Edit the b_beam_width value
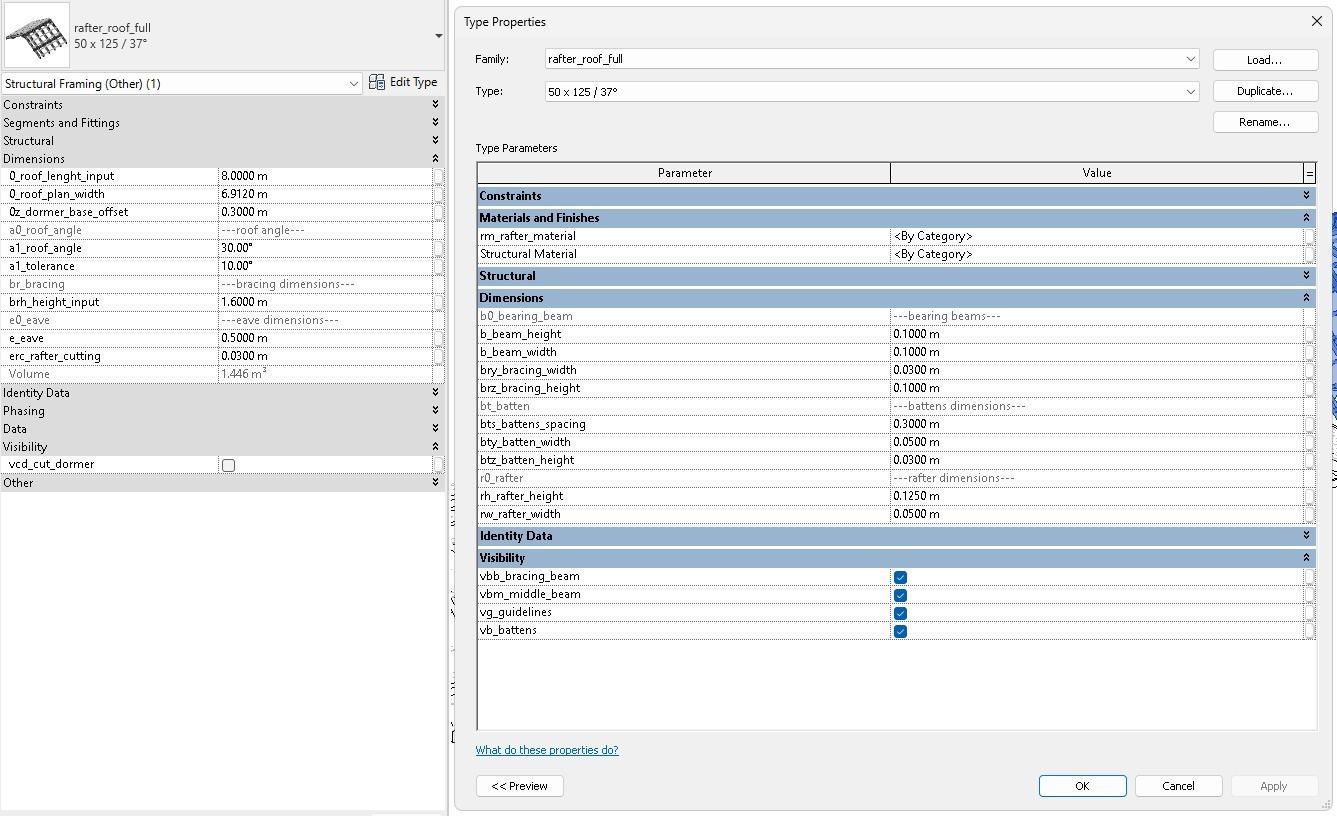This screenshot has height=816, width=1337. tap(1096, 352)
